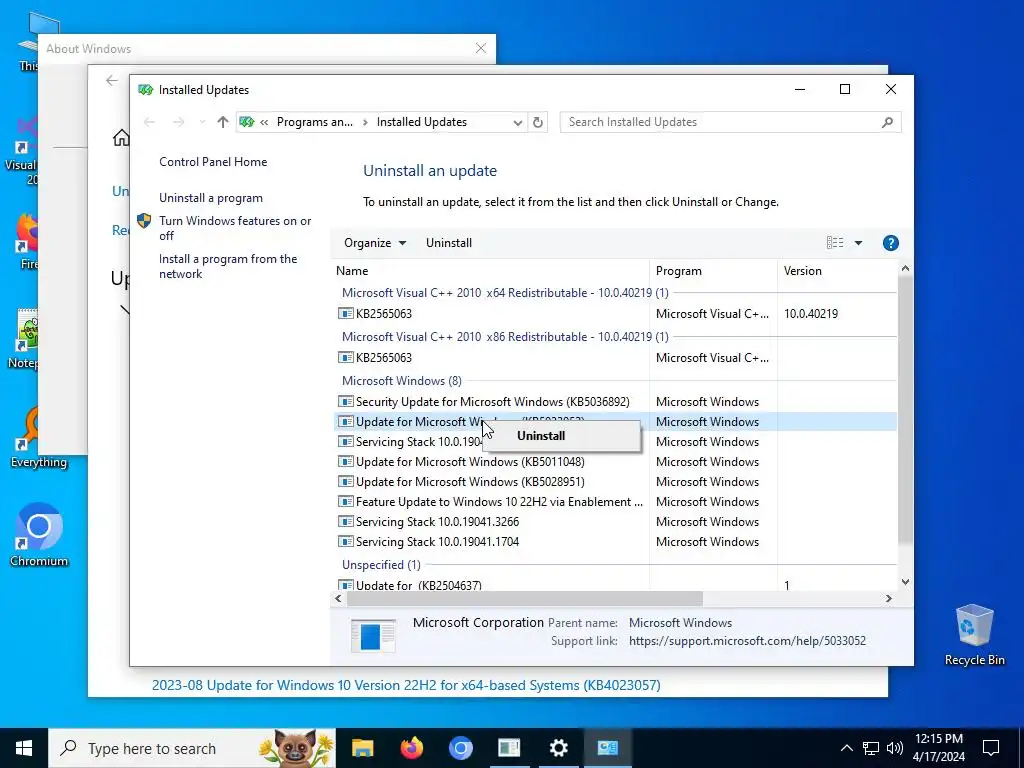Open the recent locations dropdown chevron
Screen dimensions: 1024x768
(202, 122)
